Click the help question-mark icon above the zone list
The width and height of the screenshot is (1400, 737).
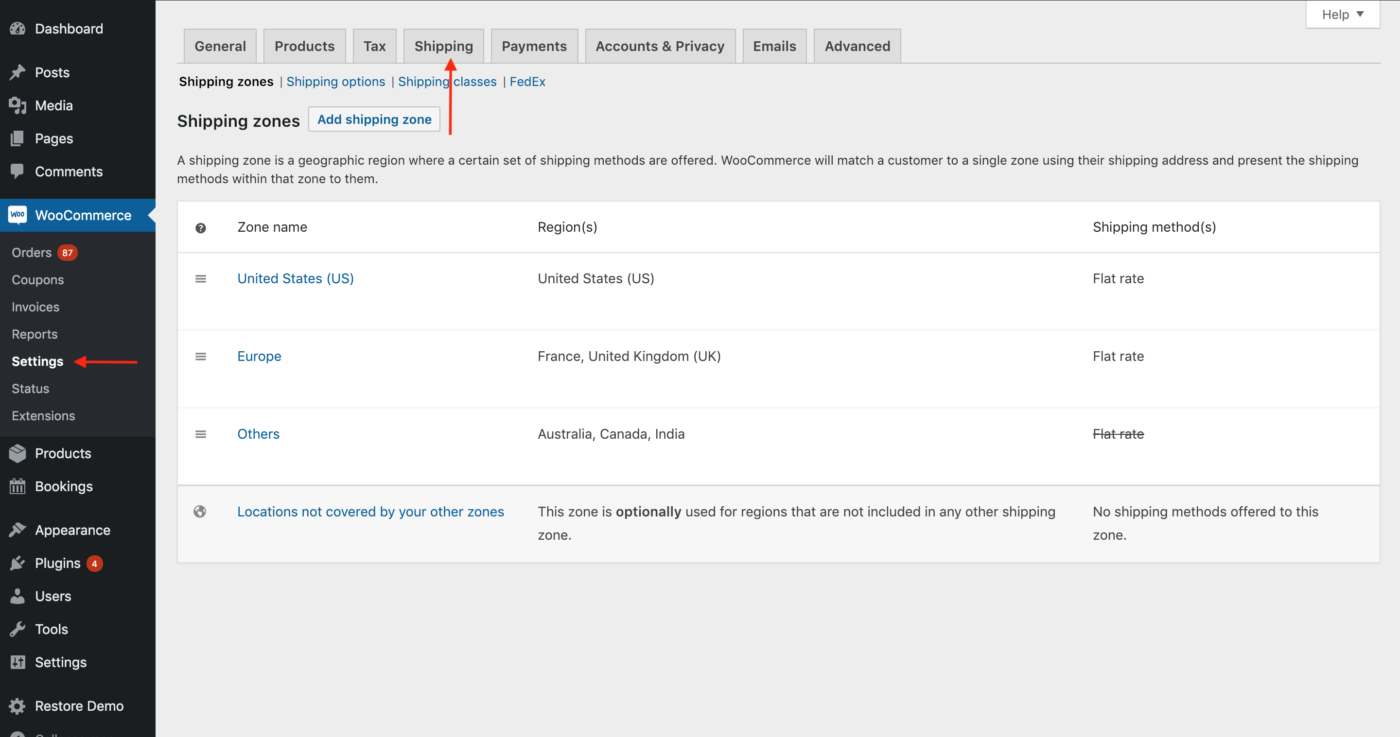(x=200, y=227)
